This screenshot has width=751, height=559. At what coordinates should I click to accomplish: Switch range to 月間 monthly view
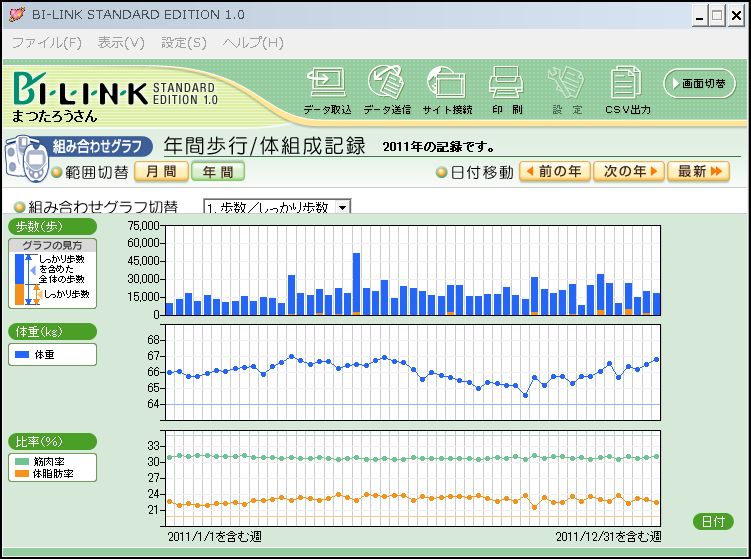160,172
